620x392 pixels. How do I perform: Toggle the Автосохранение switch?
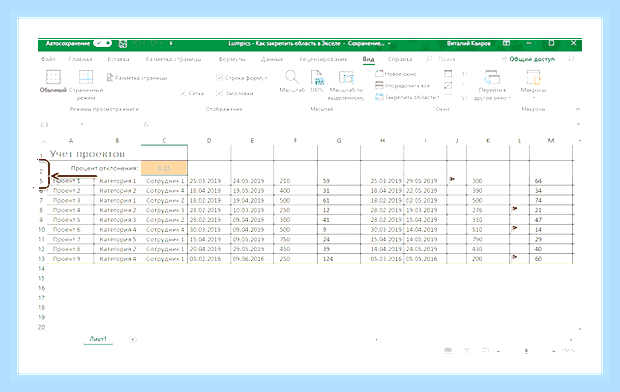pos(103,43)
